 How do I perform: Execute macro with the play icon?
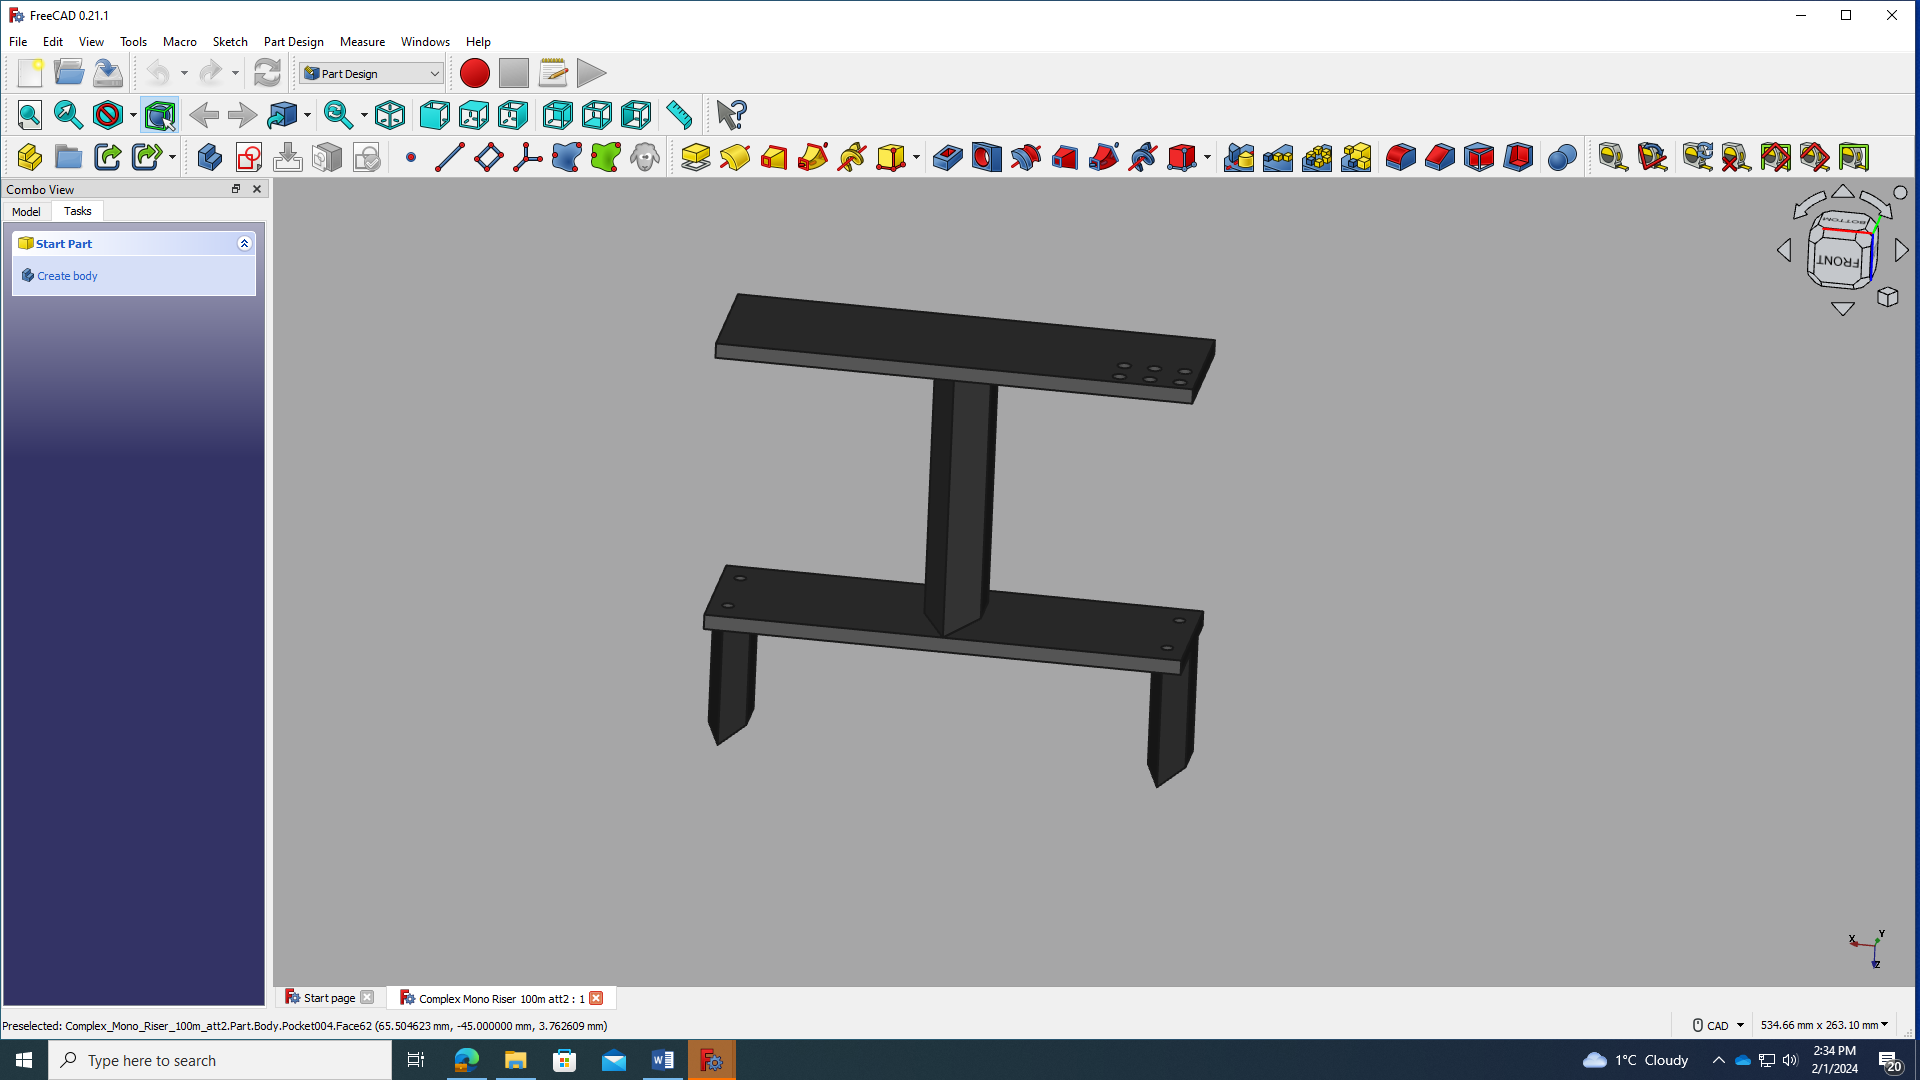[592, 73]
